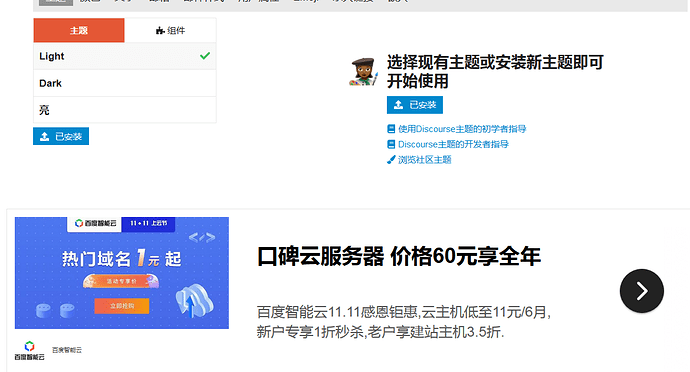Select the Dark theme
This screenshot has height=372, width=690.
coord(125,83)
